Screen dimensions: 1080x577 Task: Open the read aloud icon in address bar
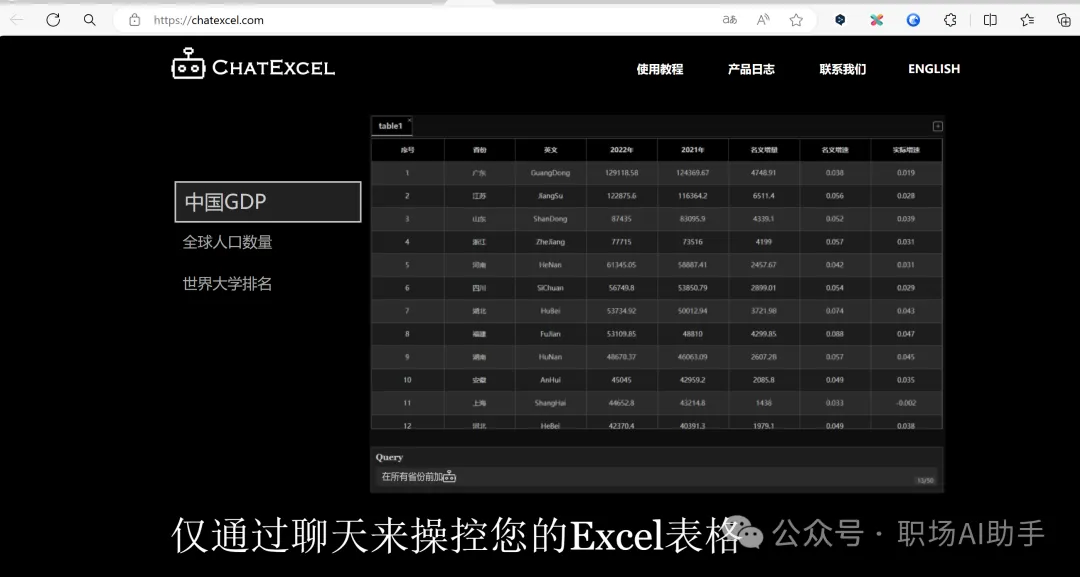[763, 20]
